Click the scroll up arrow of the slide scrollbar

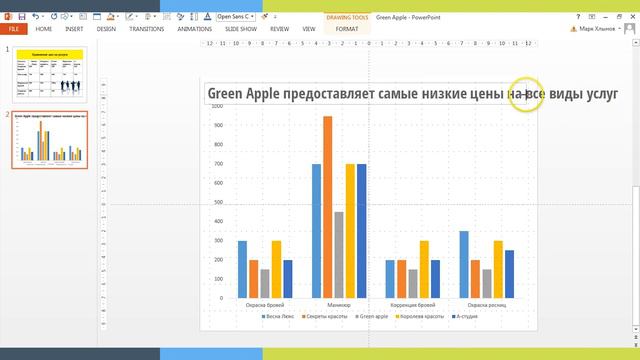pyautogui.click(x=636, y=42)
